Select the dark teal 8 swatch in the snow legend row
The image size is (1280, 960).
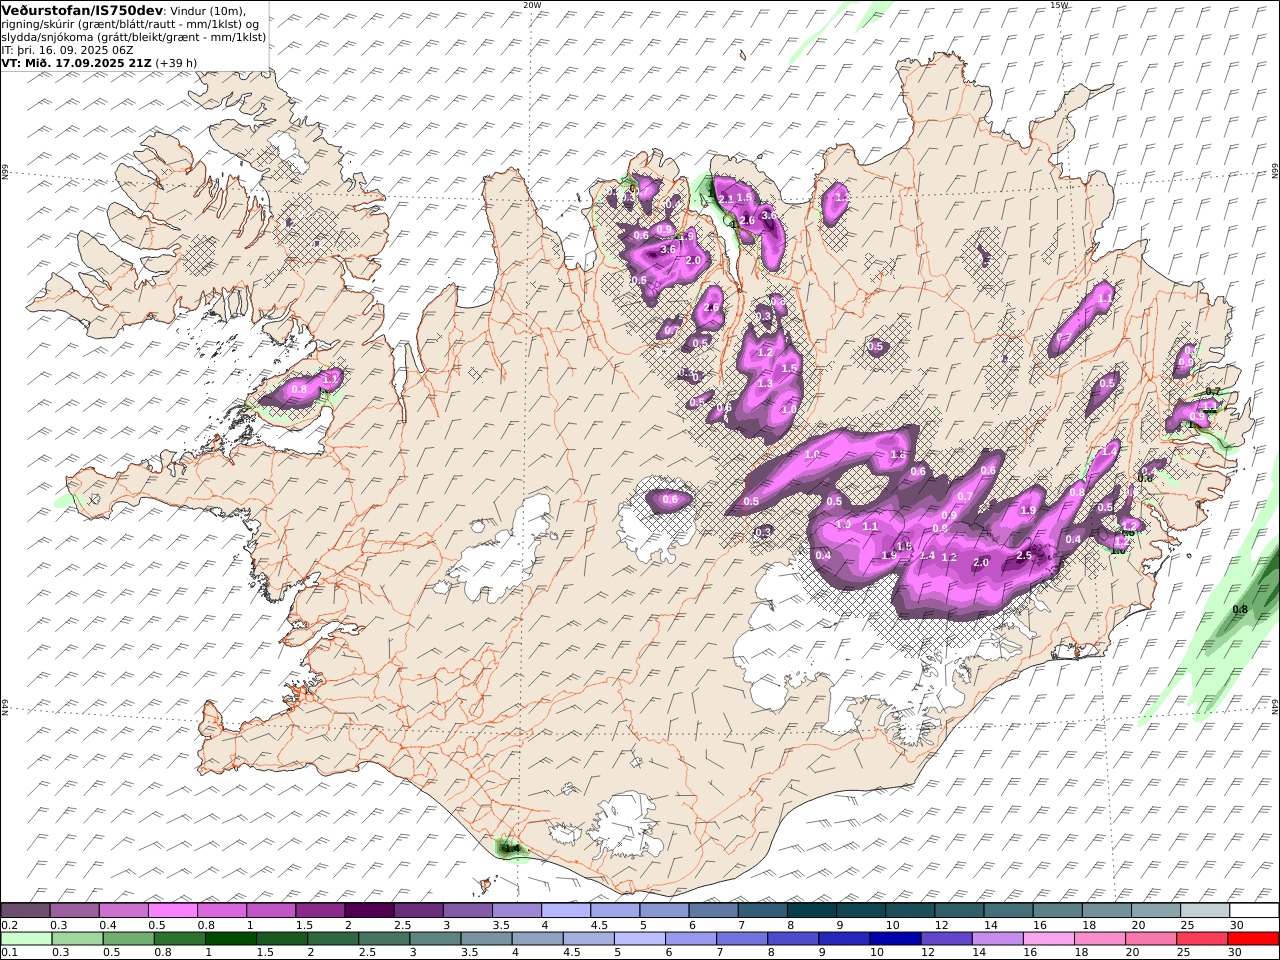pos(812,910)
